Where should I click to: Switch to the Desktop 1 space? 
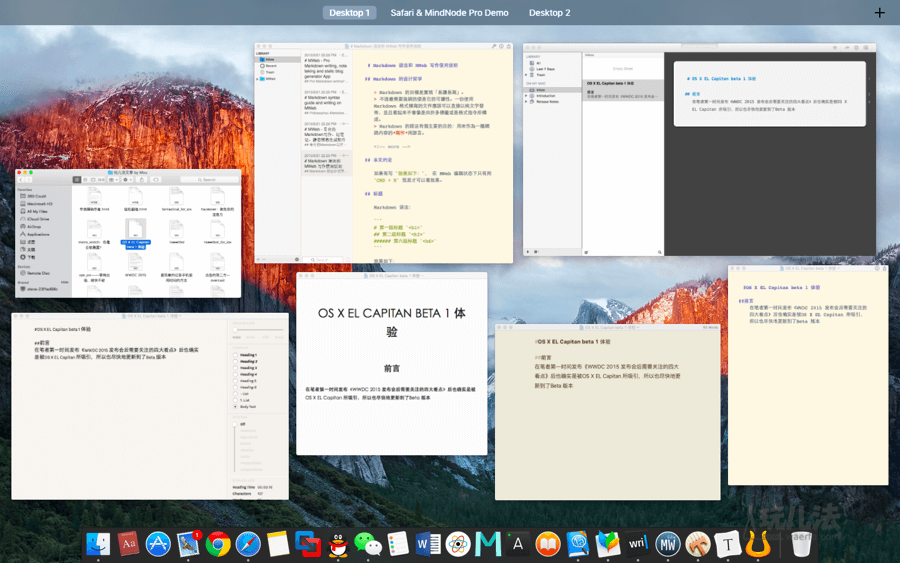pyautogui.click(x=350, y=13)
